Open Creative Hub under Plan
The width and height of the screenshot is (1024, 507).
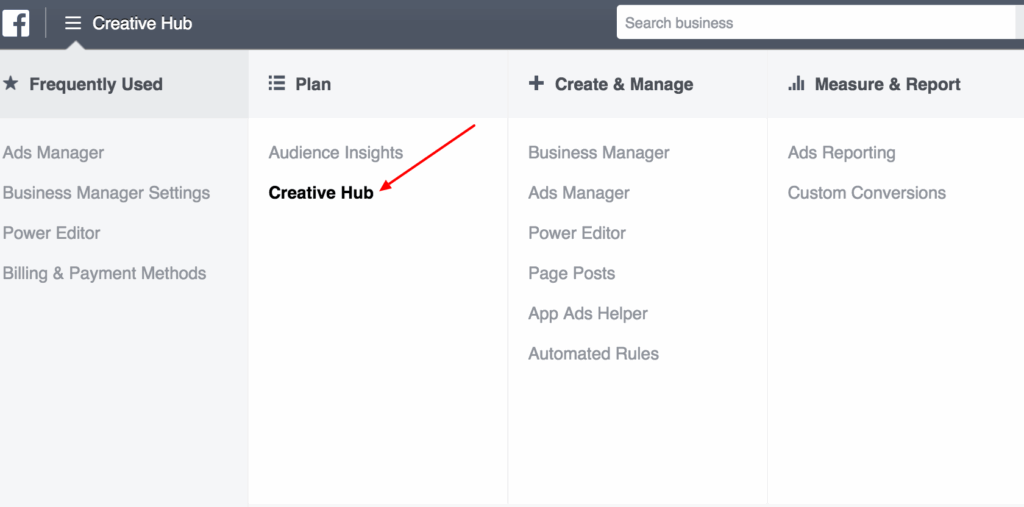321,193
